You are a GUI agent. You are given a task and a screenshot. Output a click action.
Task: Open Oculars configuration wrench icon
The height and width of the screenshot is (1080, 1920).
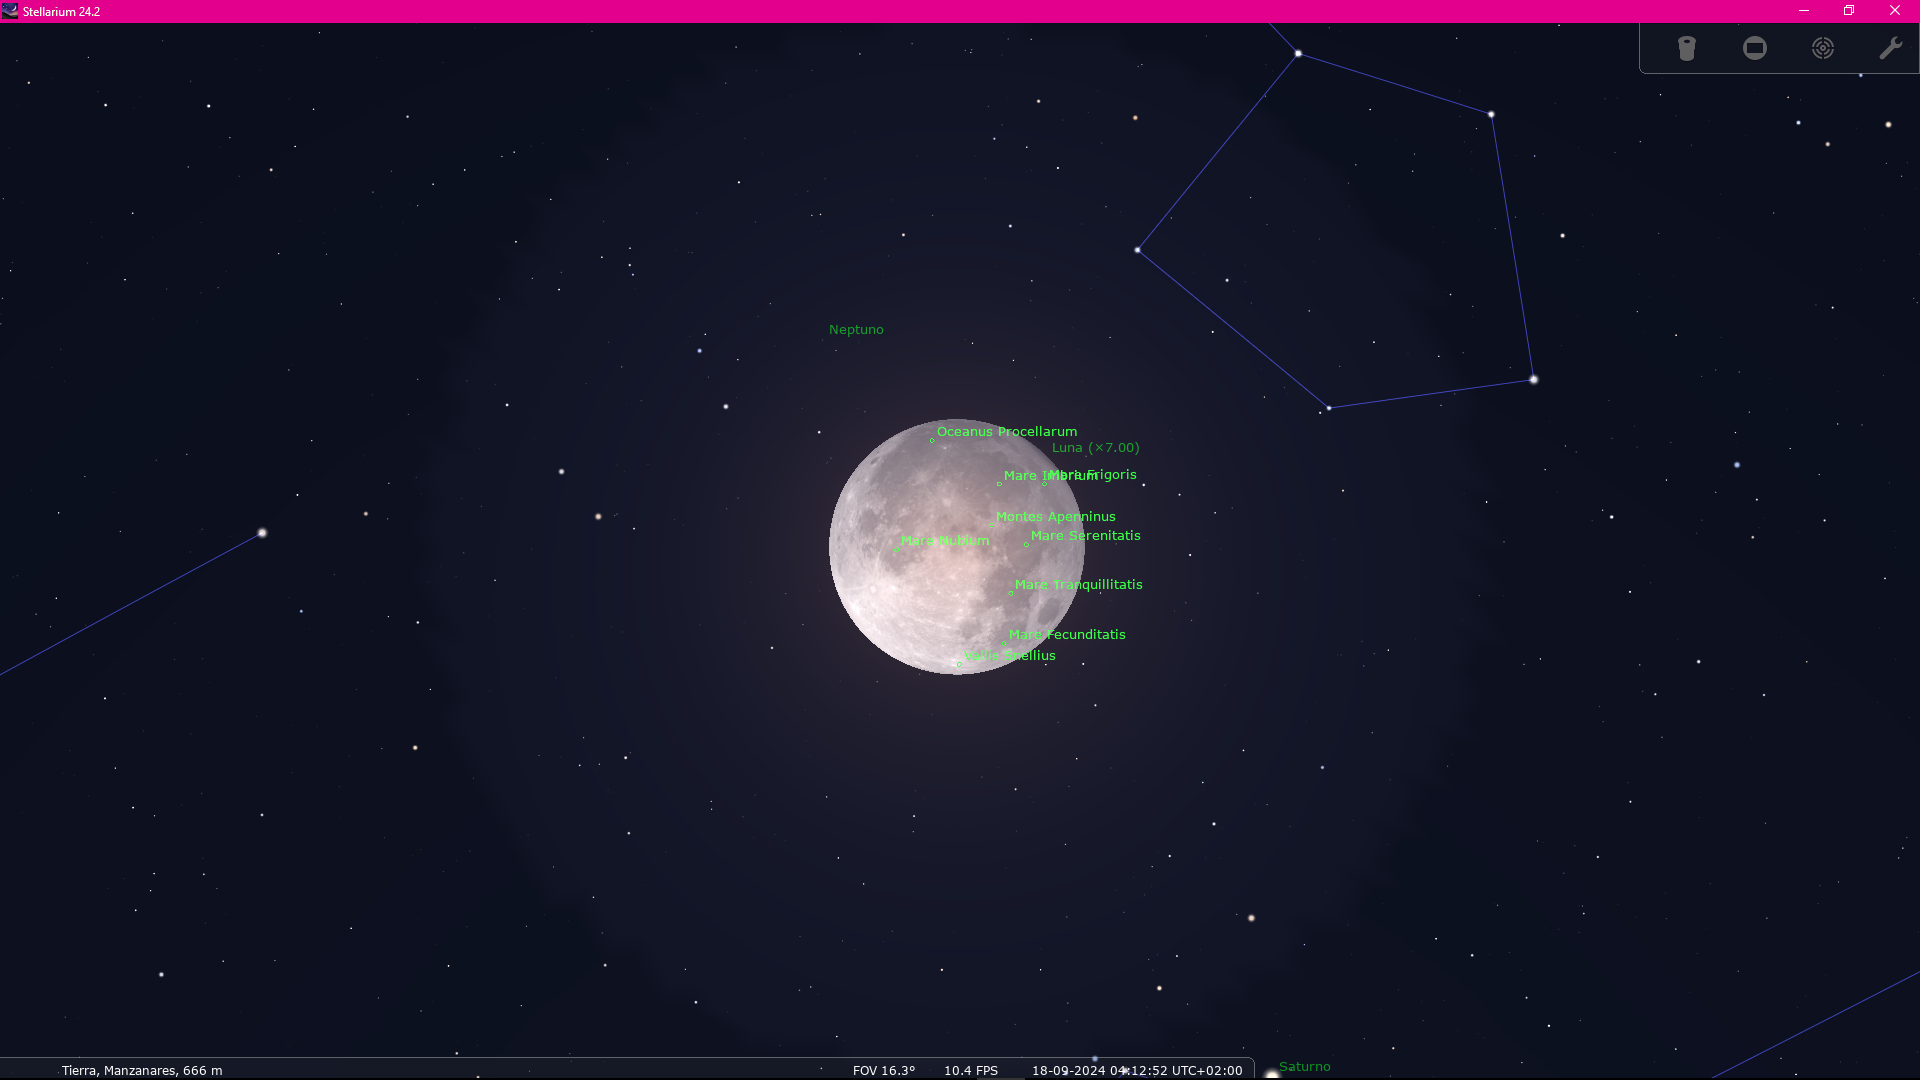tap(1890, 48)
